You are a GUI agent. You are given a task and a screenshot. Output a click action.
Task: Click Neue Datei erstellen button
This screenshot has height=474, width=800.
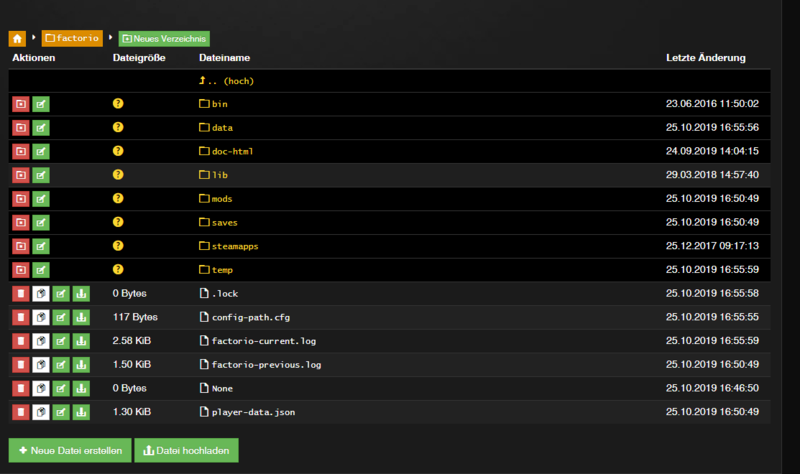pyautogui.click(x=70, y=451)
